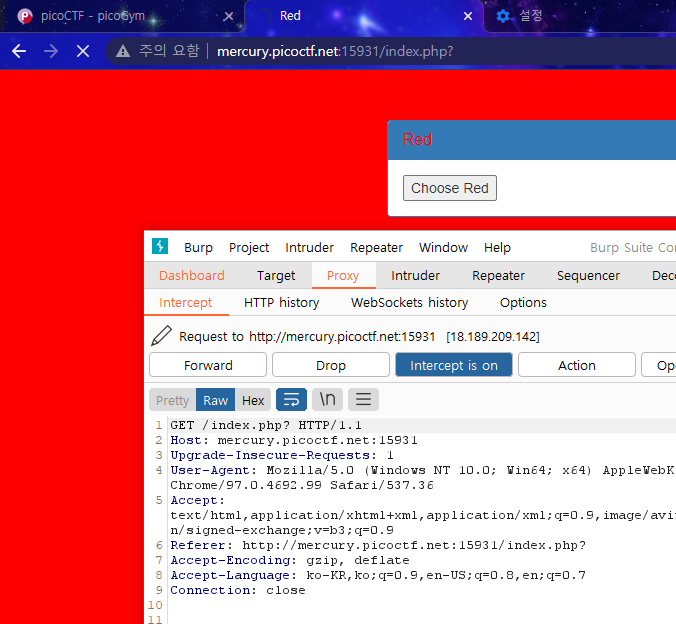Open the Intruder menu in the menu bar
The height and width of the screenshot is (624, 676).
309,248
